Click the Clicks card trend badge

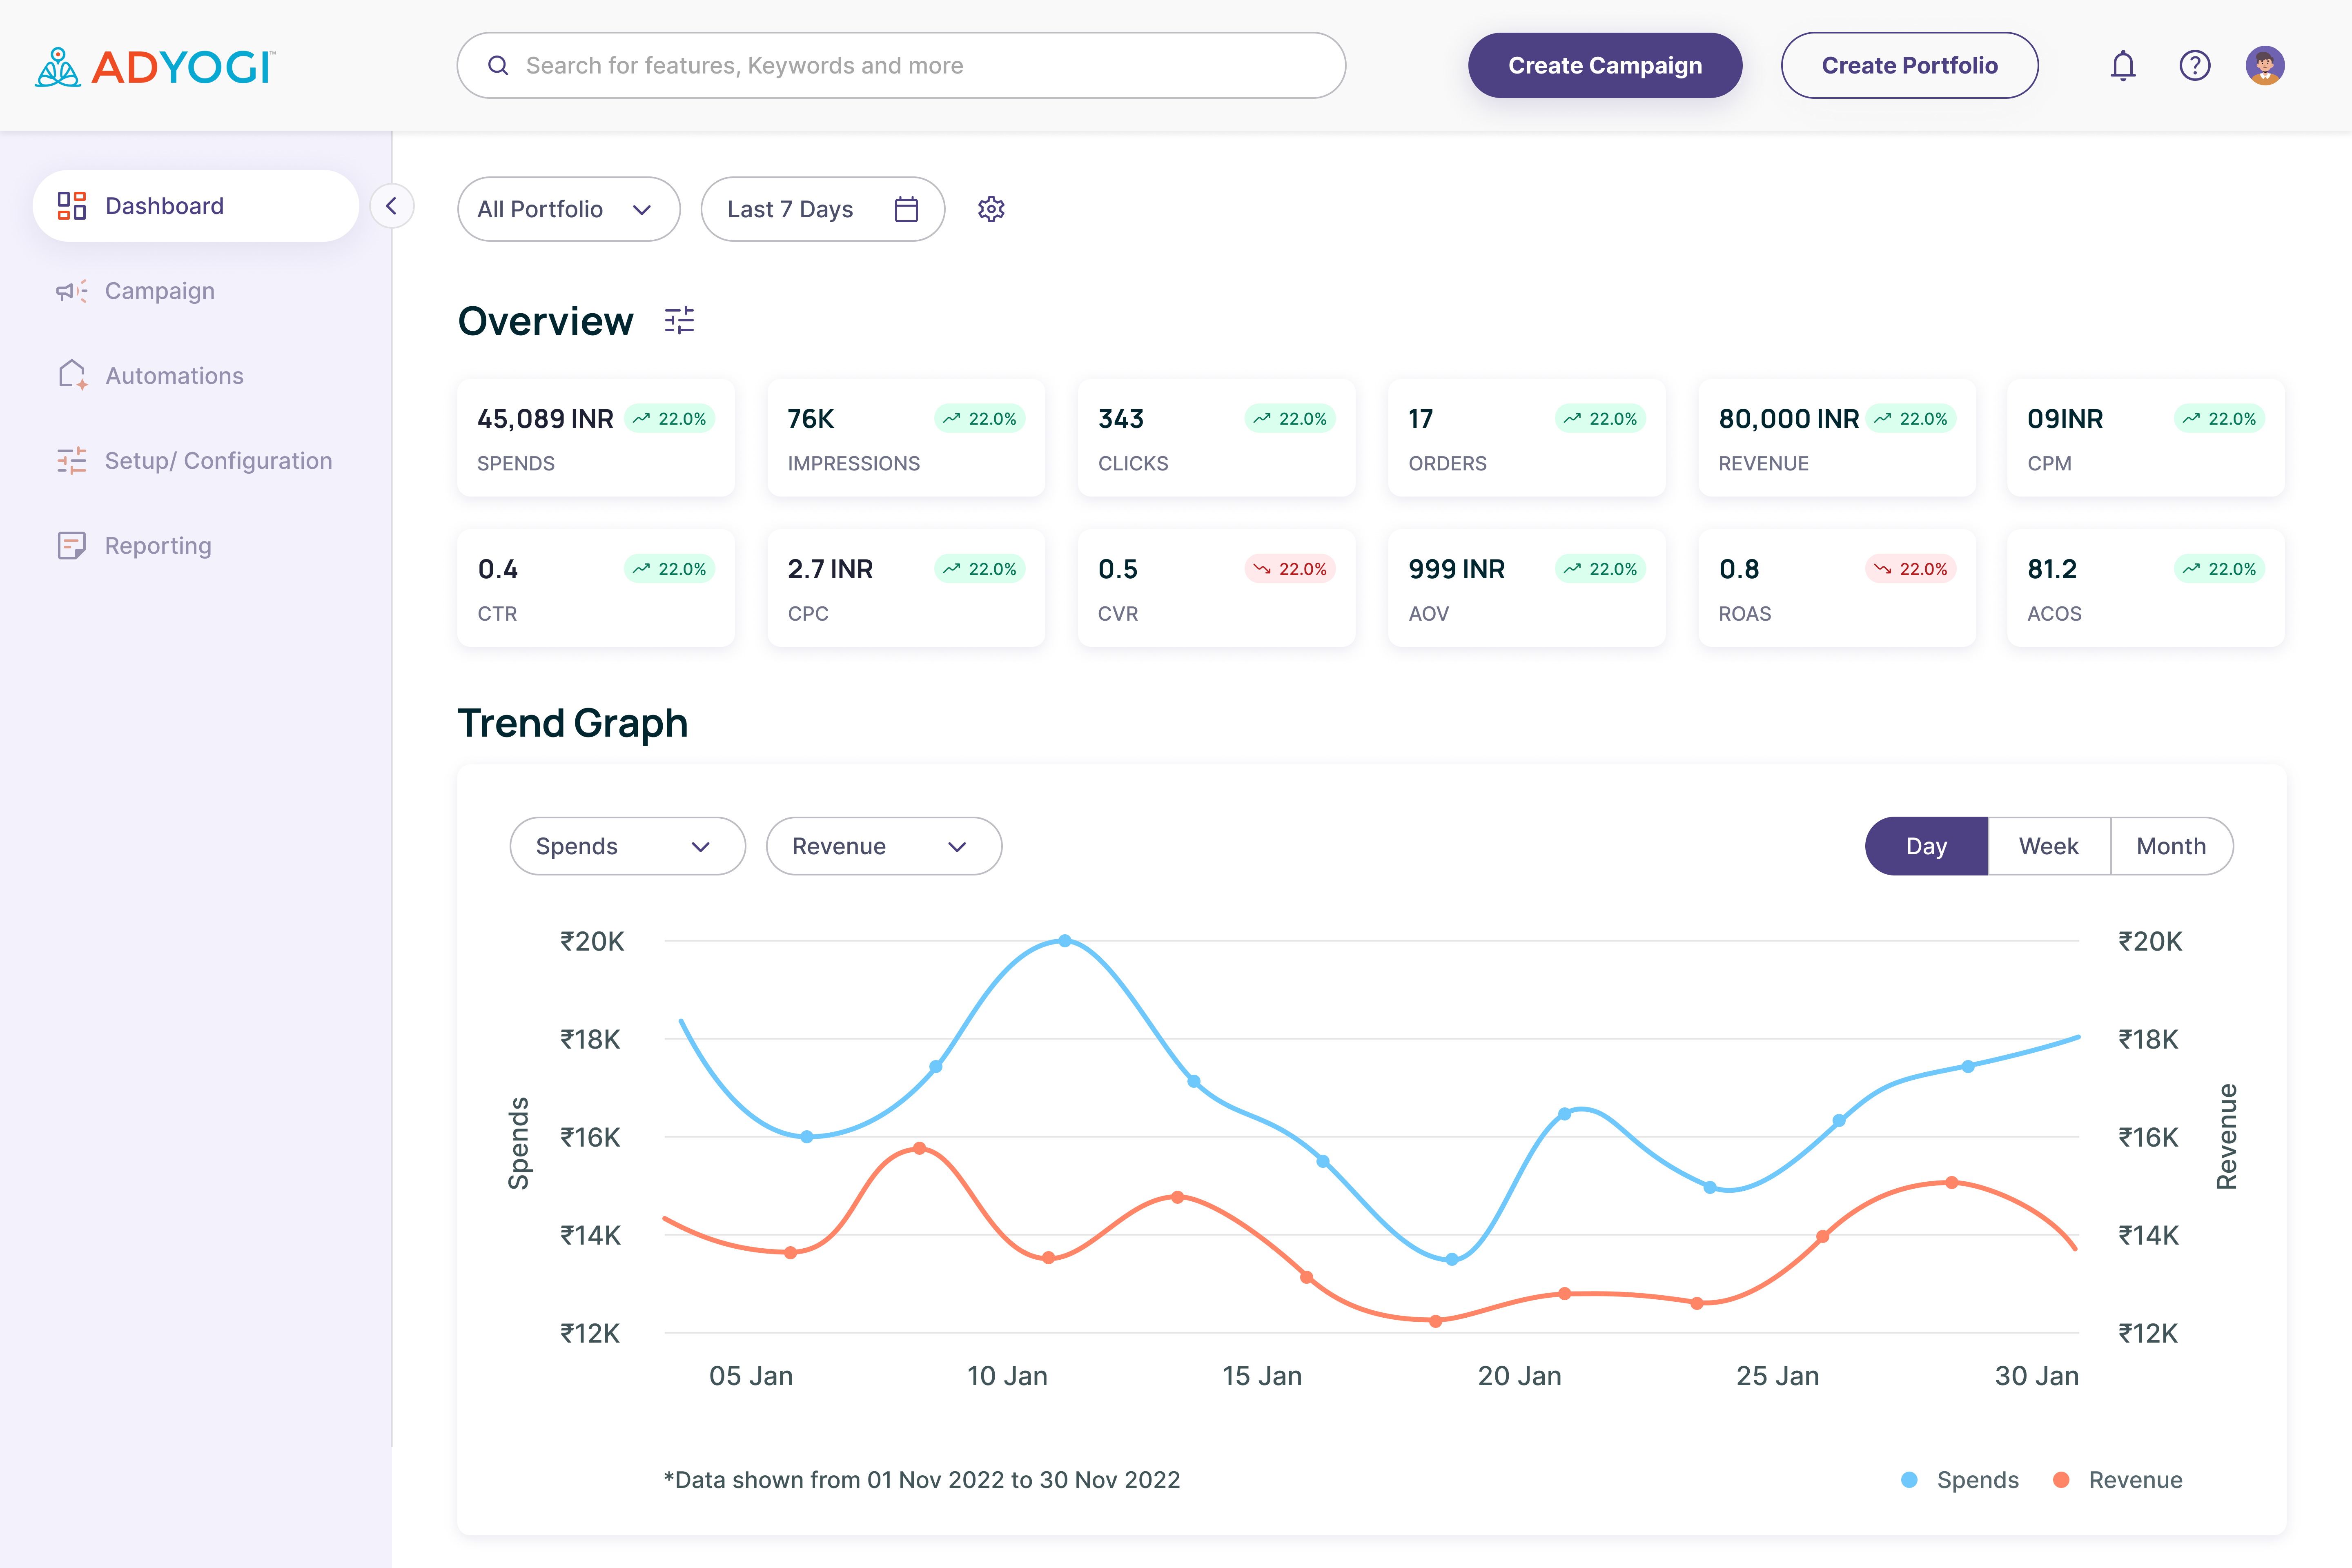[x=1289, y=419]
